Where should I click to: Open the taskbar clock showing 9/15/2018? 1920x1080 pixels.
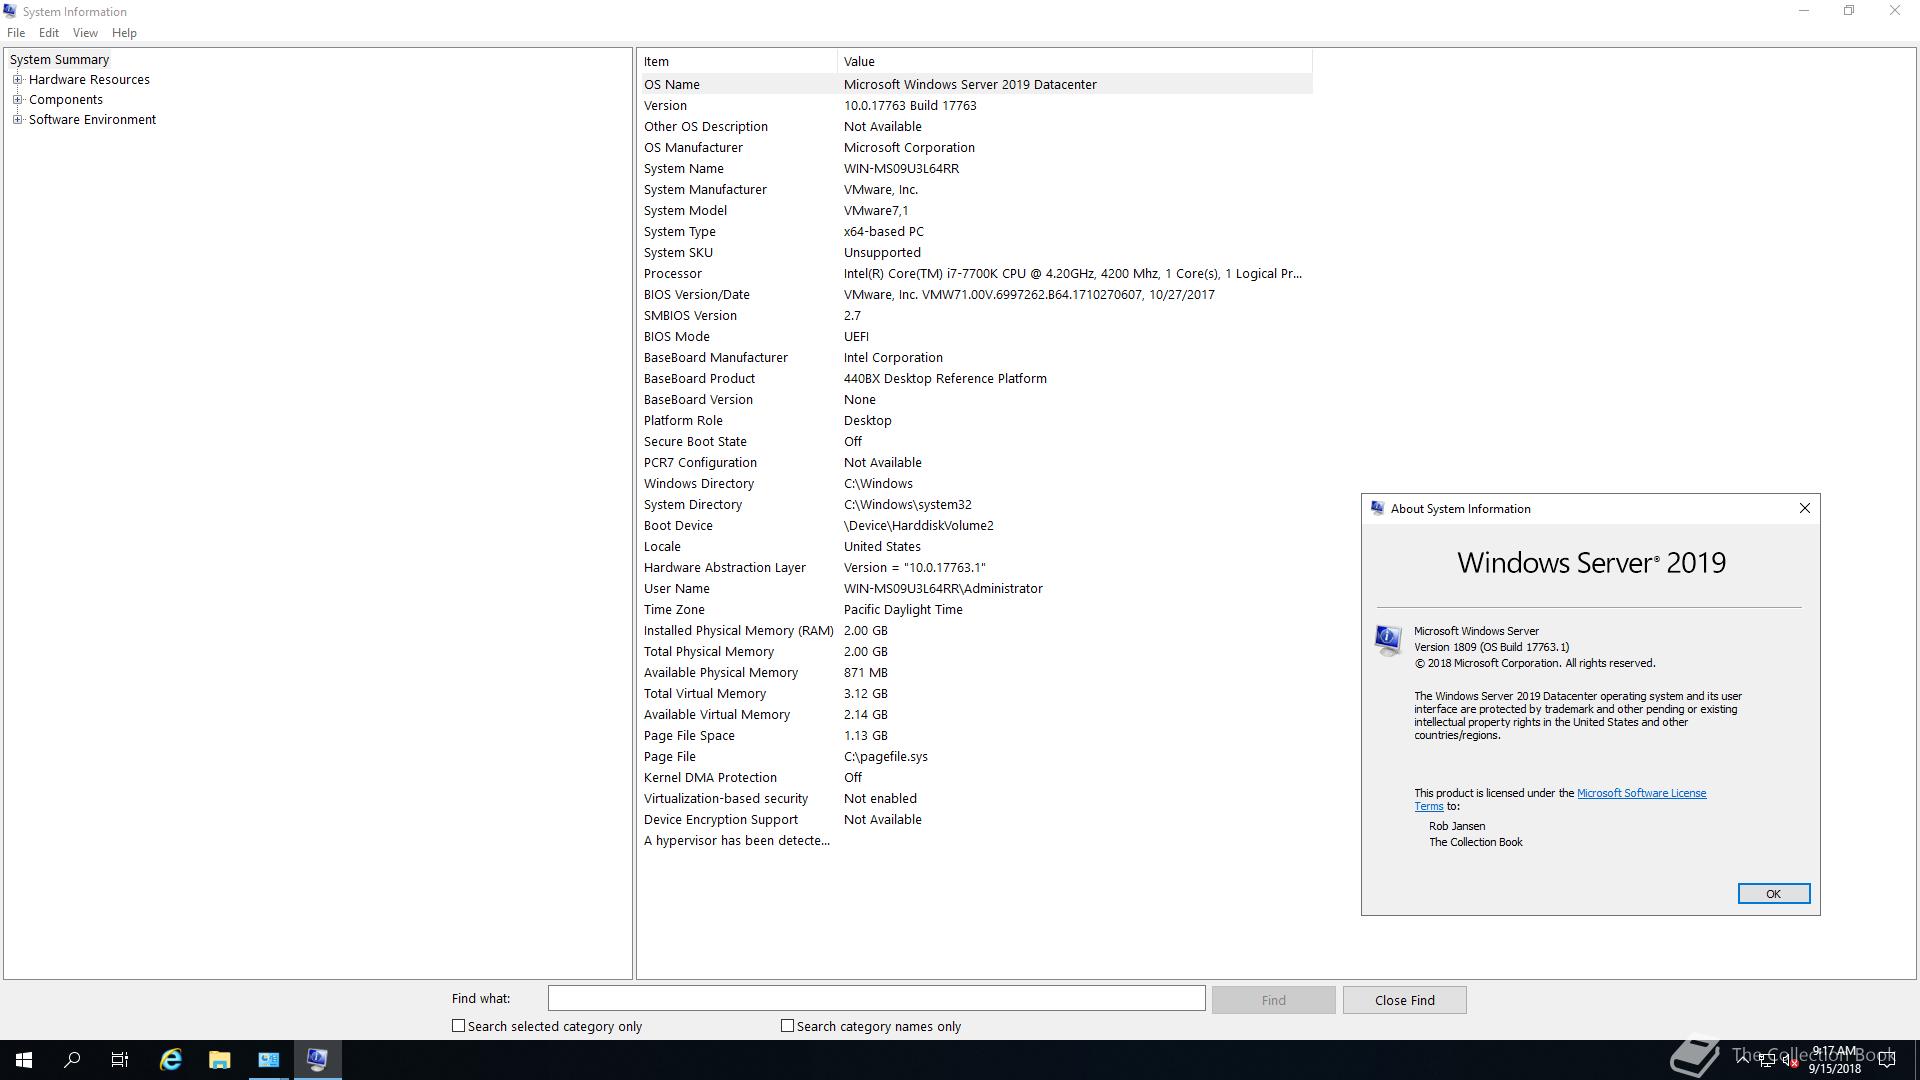pyautogui.click(x=1834, y=1060)
